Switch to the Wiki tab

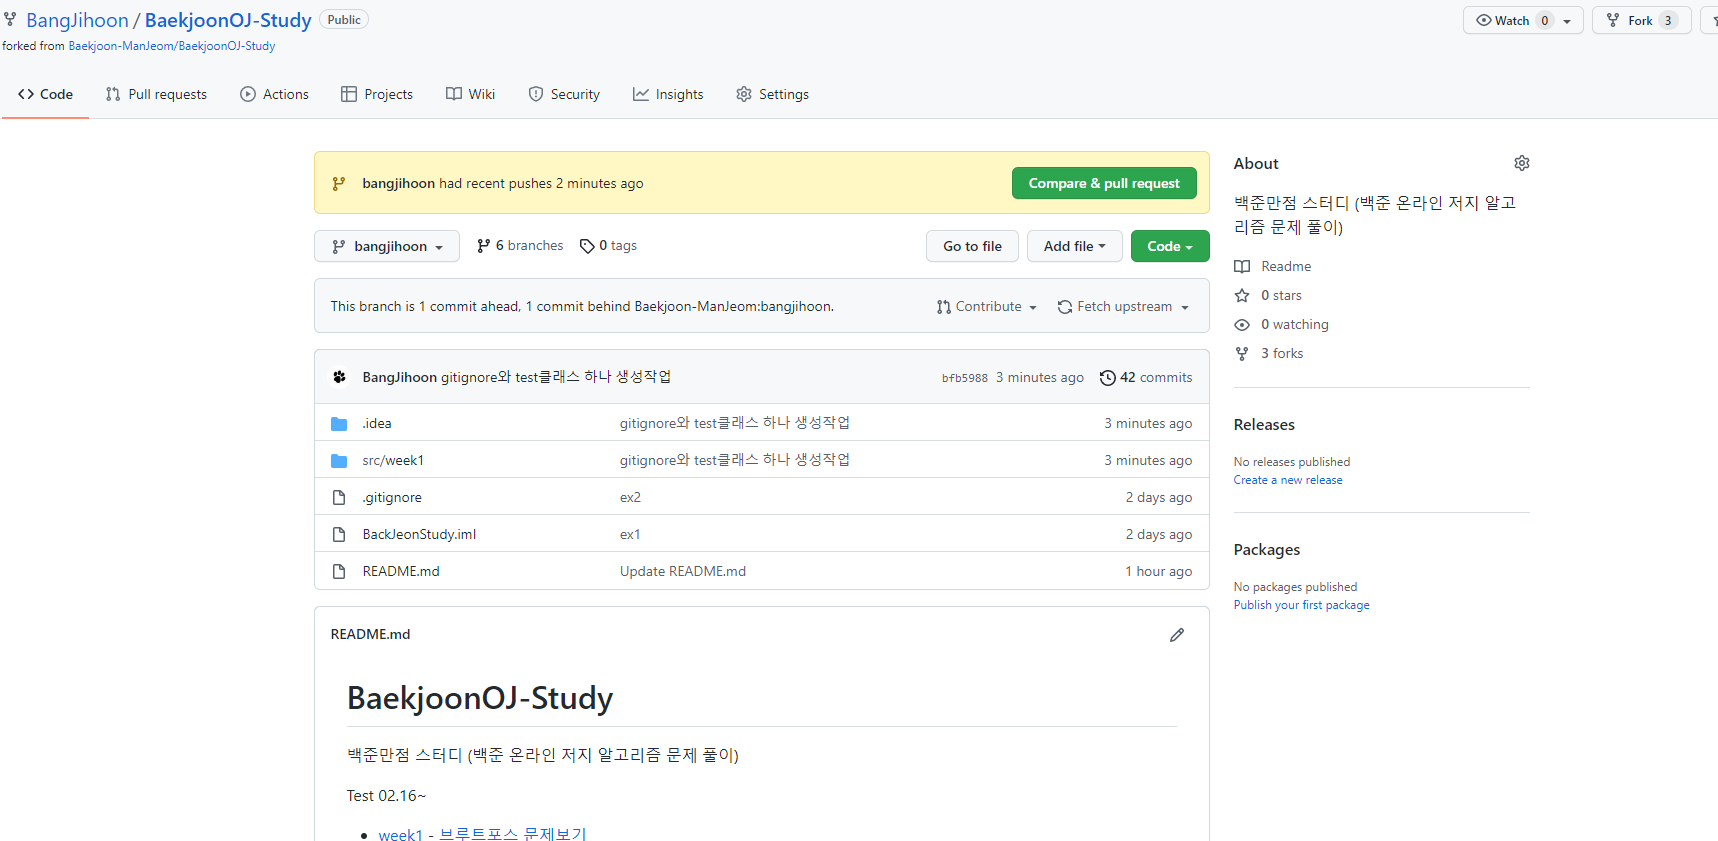click(470, 94)
